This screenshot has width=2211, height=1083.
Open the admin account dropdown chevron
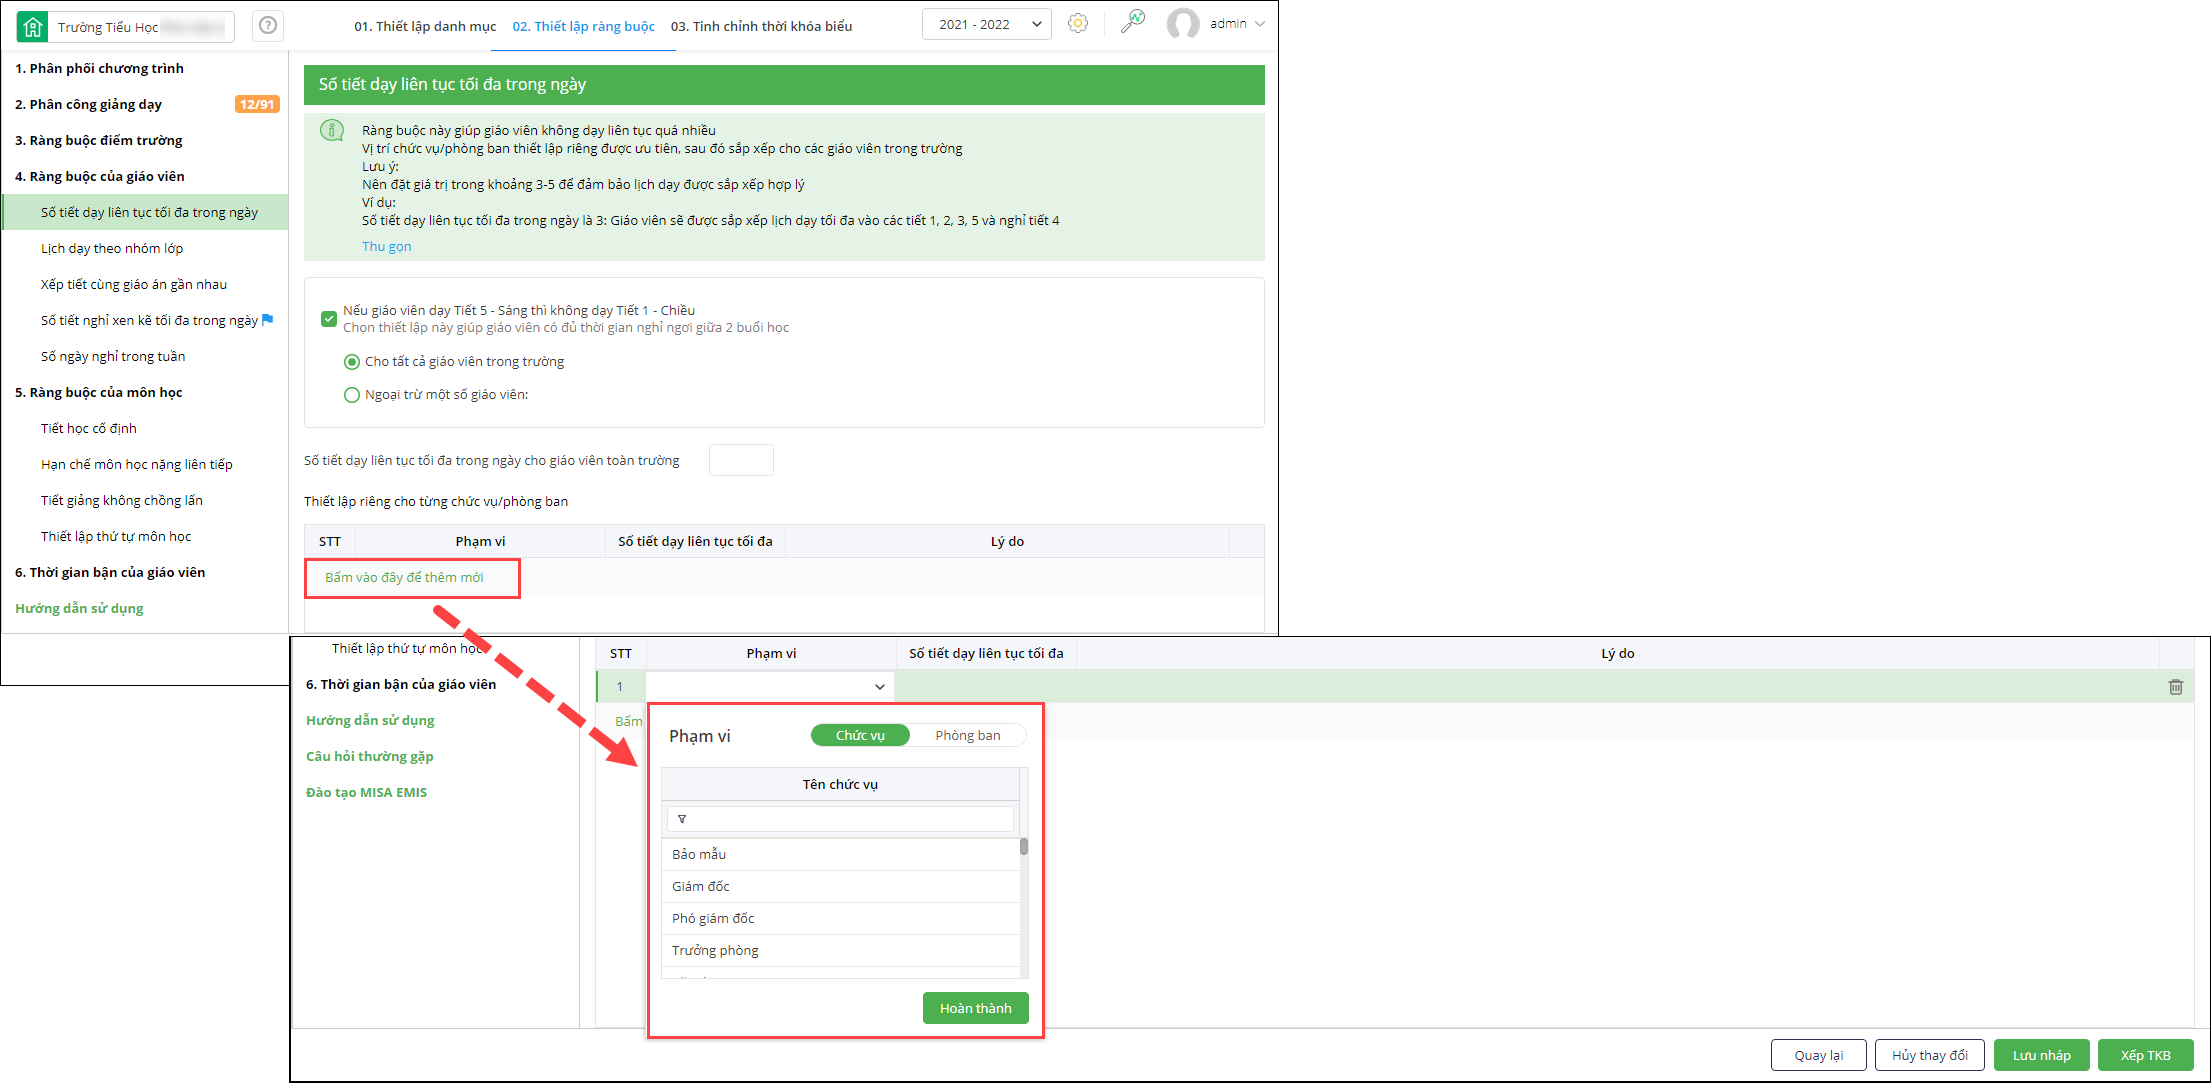tap(1260, 24)
